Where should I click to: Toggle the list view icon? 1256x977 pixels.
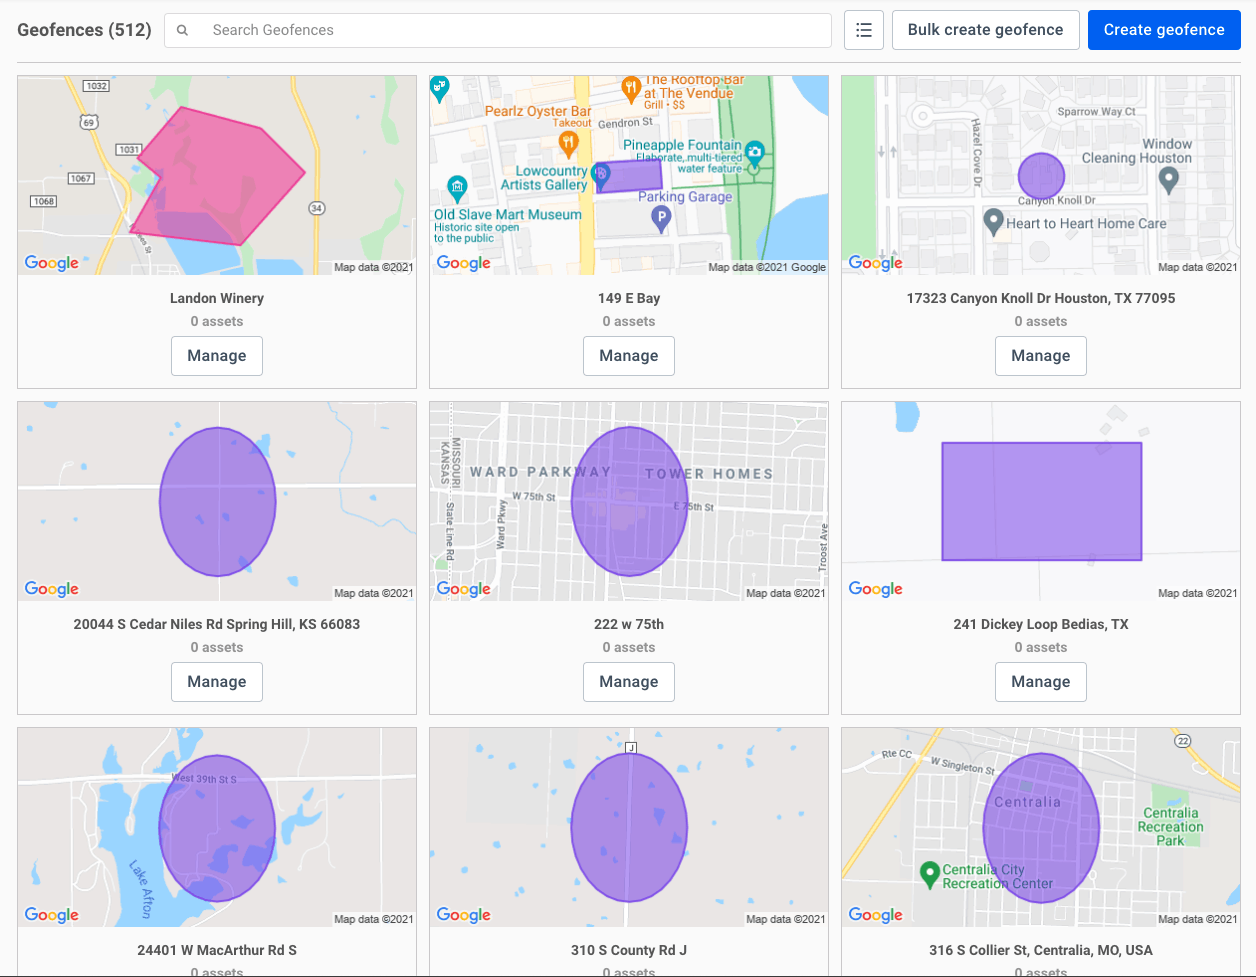[x=863, y=29]
